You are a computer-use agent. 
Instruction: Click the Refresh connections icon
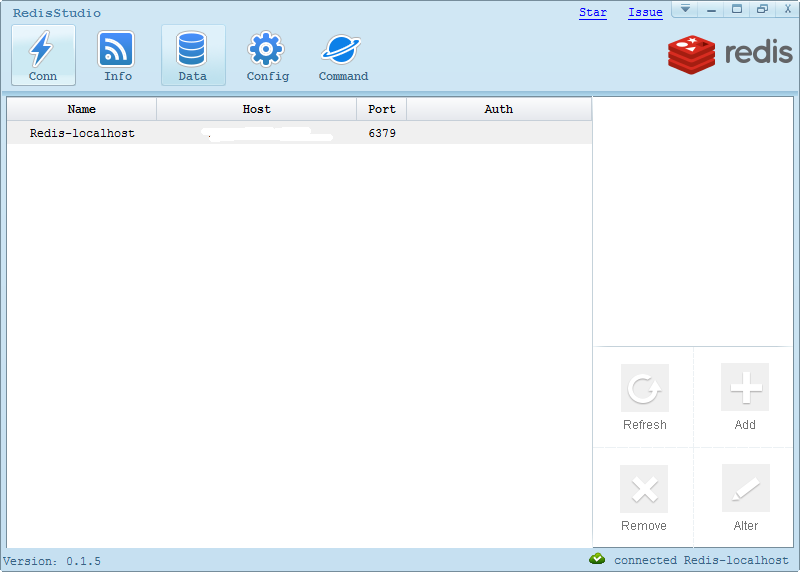click(644, 388)
